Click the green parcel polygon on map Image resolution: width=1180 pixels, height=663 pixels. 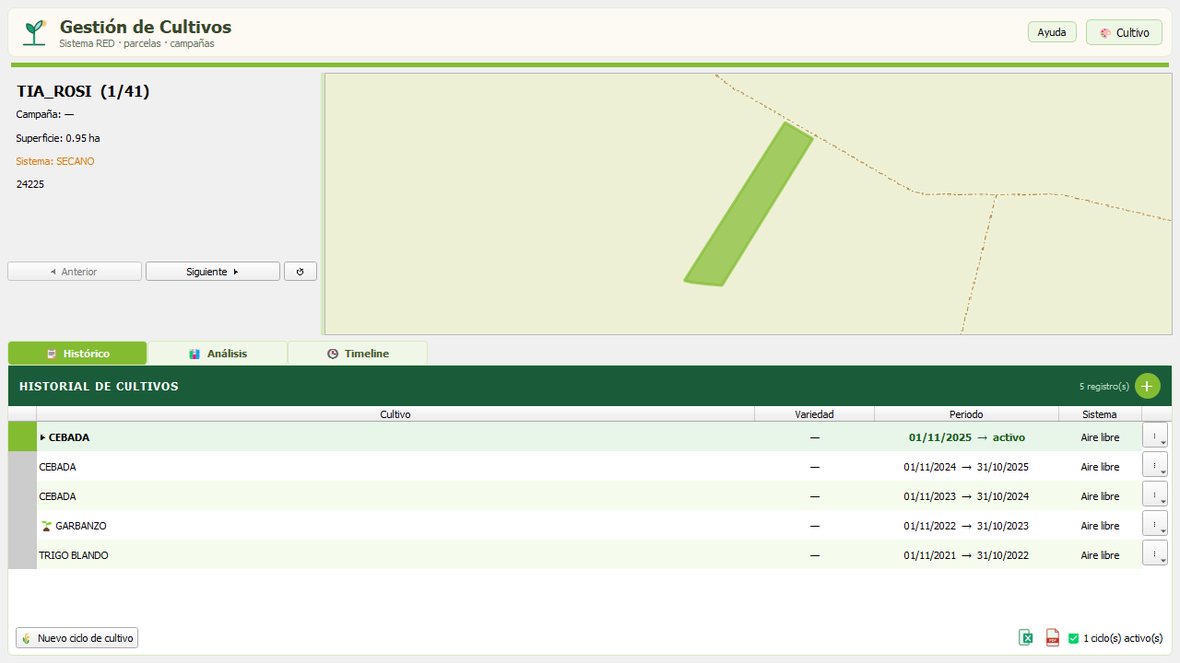pyautogui.click(x=749, y=205)
